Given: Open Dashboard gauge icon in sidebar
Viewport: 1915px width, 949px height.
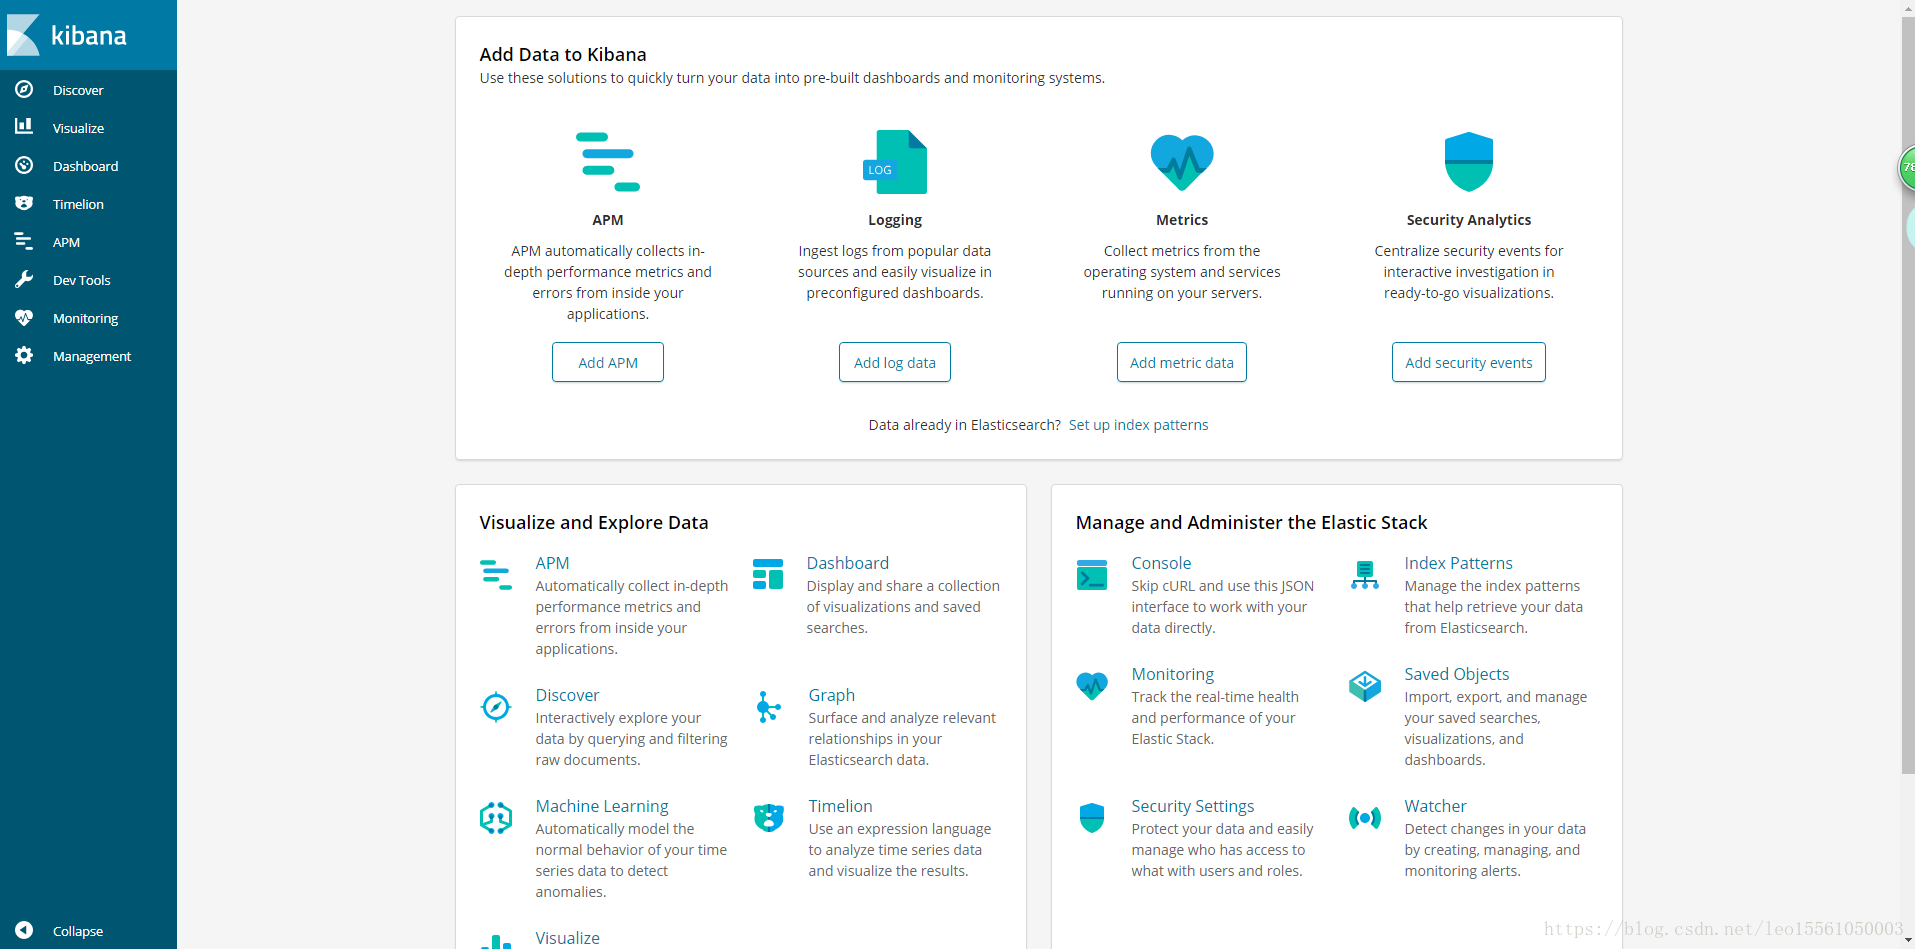Looking at the screenshot, I should pyautogui.click(x=24, y=165).
